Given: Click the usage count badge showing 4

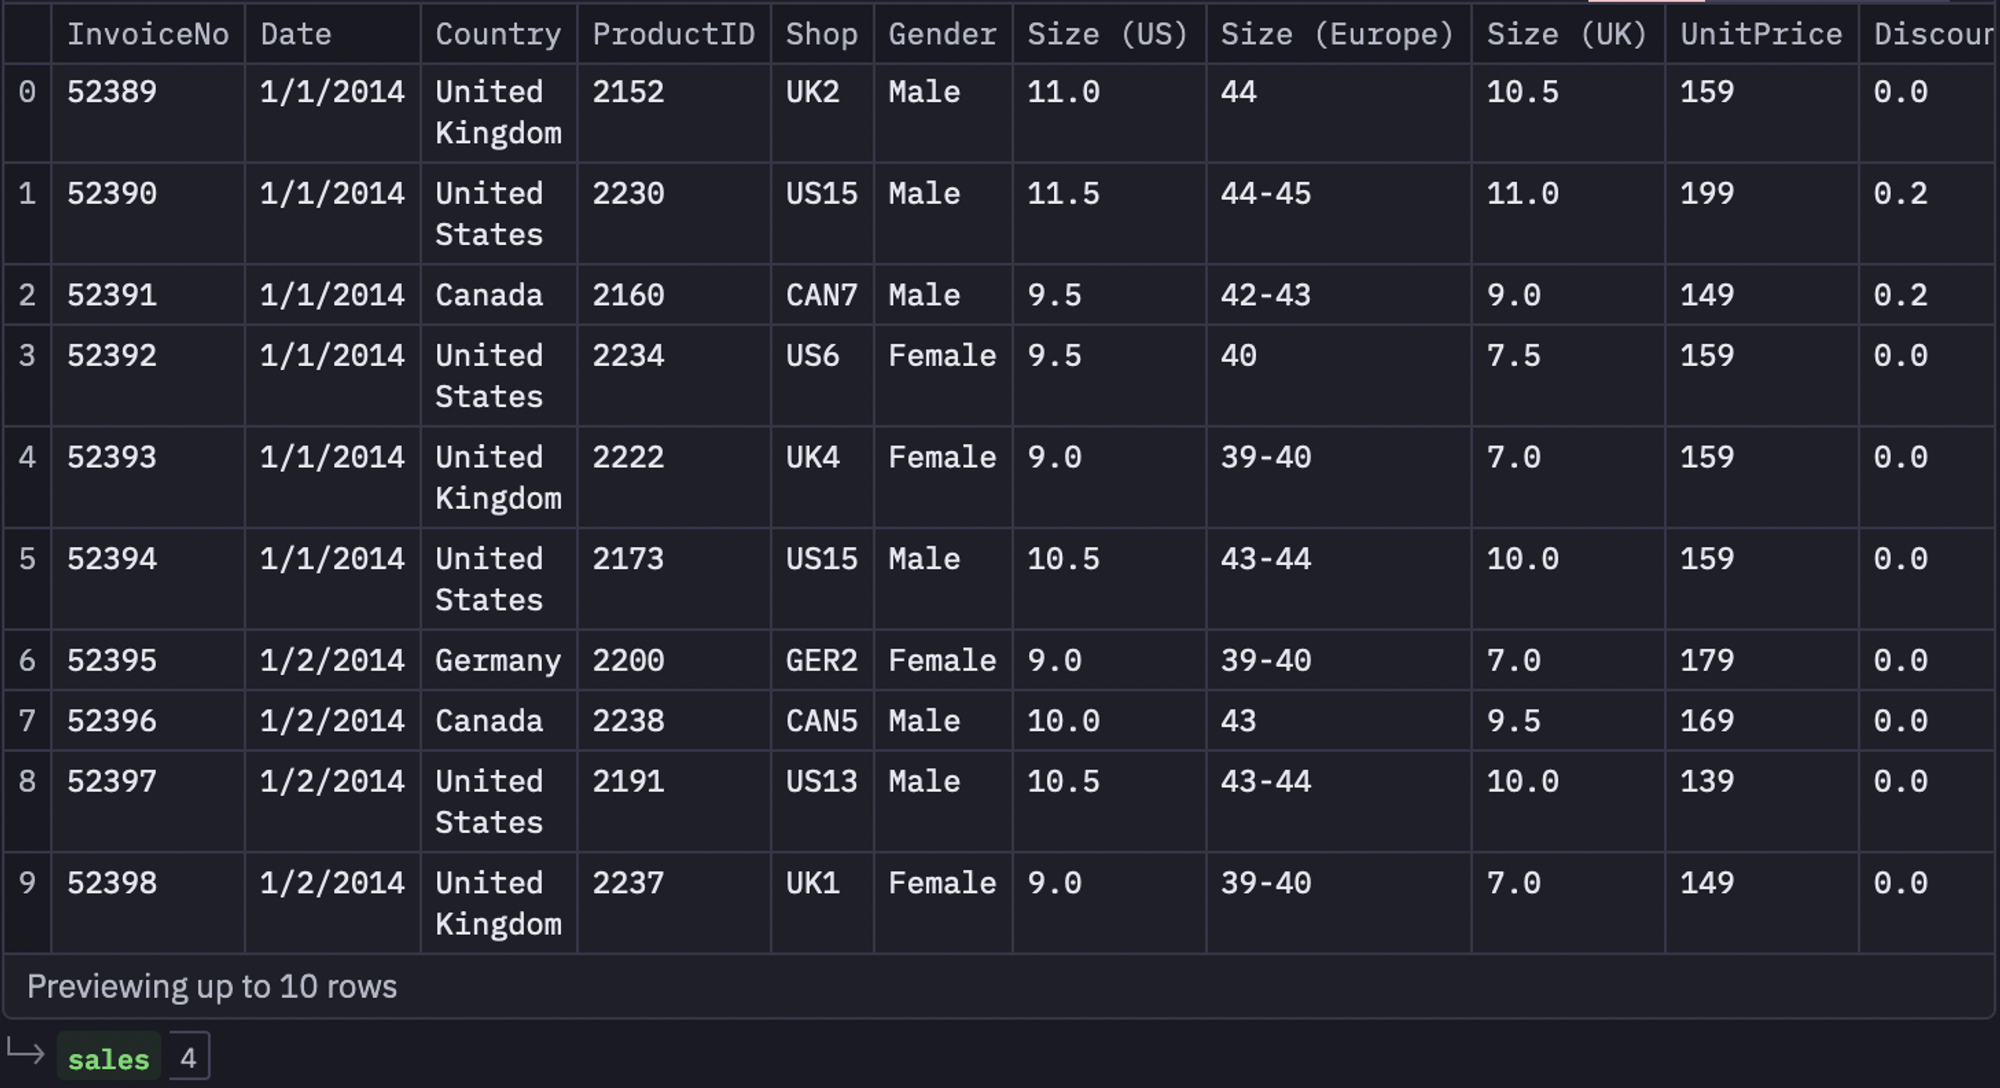Looking at the screenshot, I should (188, 1058).
